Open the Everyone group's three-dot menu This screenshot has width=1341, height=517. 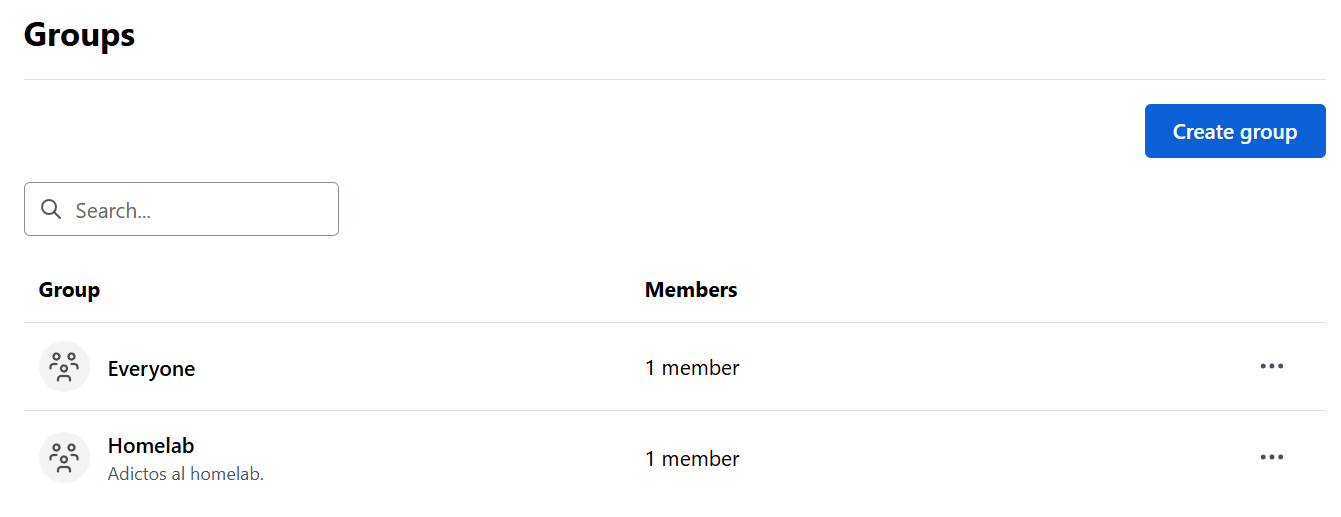pyautogui.click(x=1272, y=366)
